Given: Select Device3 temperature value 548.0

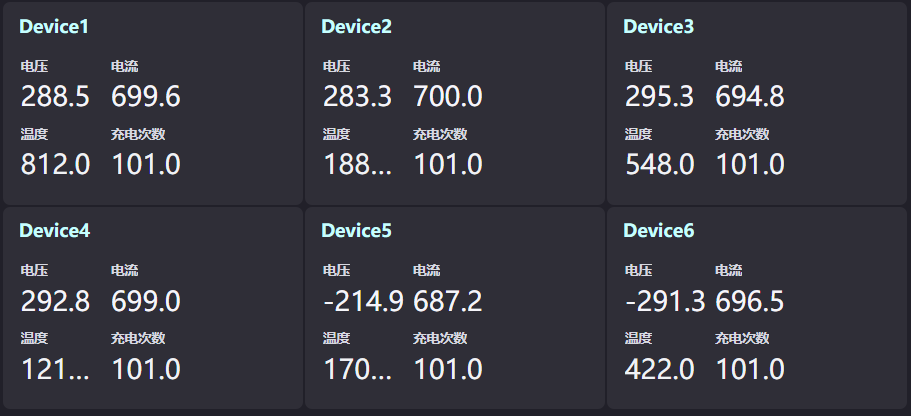Looking at the screenshot, I should click(x=659, y=165).
